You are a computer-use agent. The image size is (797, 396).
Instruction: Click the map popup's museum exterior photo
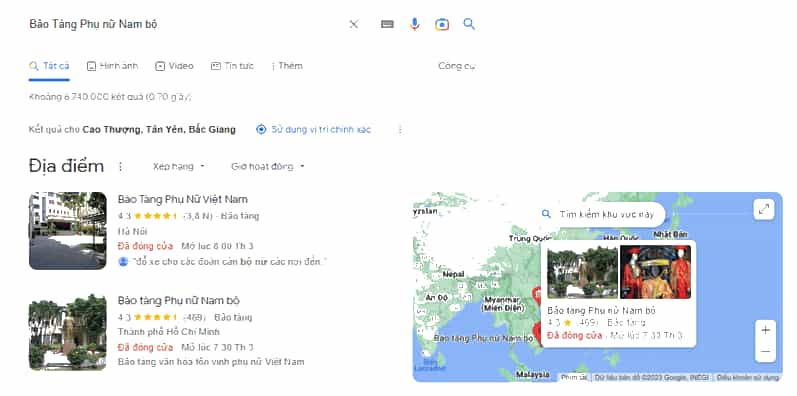583,271
